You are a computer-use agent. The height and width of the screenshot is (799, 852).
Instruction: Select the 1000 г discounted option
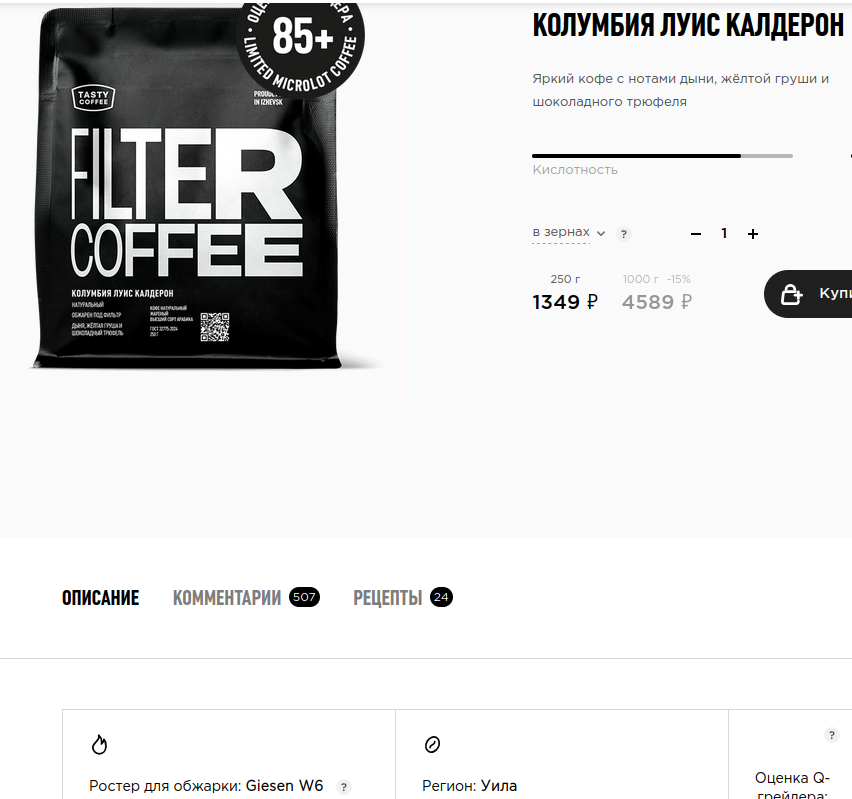[656, 293]
